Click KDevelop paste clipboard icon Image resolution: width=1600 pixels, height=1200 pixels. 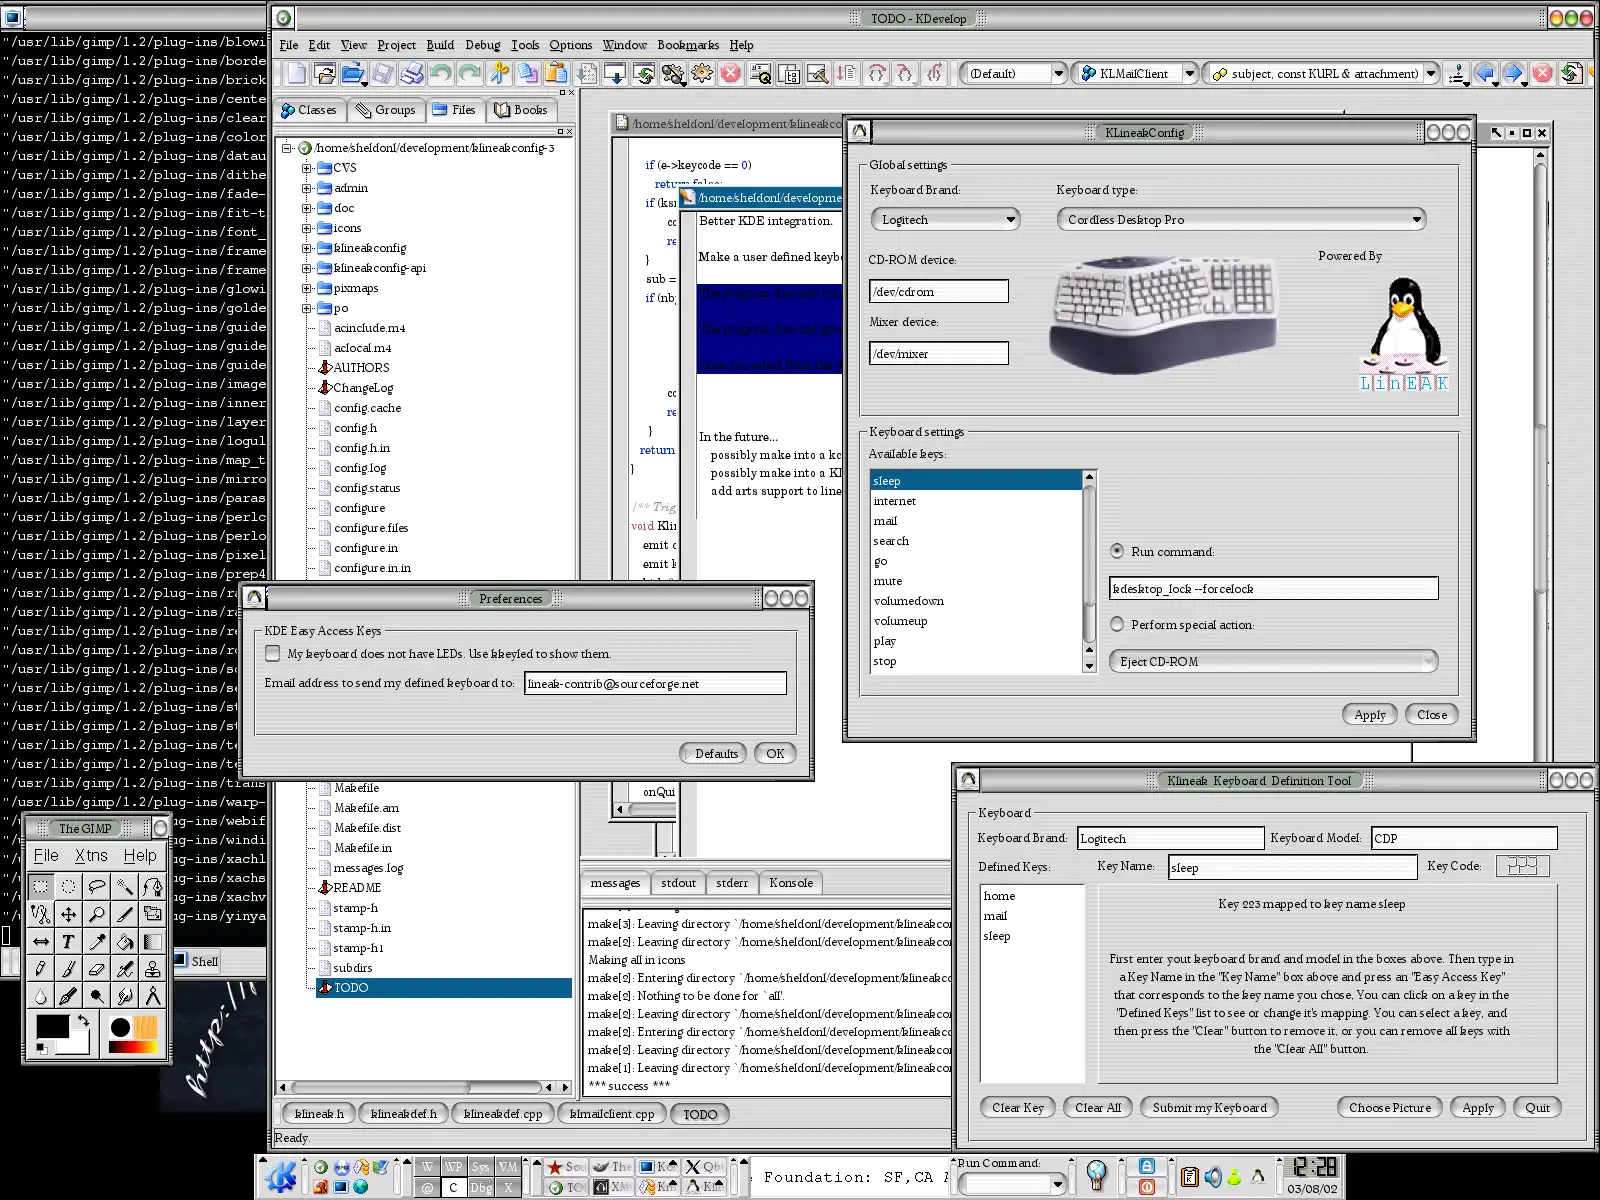pos(557,73)
